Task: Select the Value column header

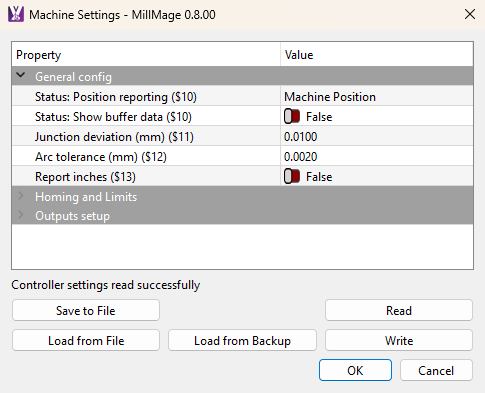Action: point(377,55)
